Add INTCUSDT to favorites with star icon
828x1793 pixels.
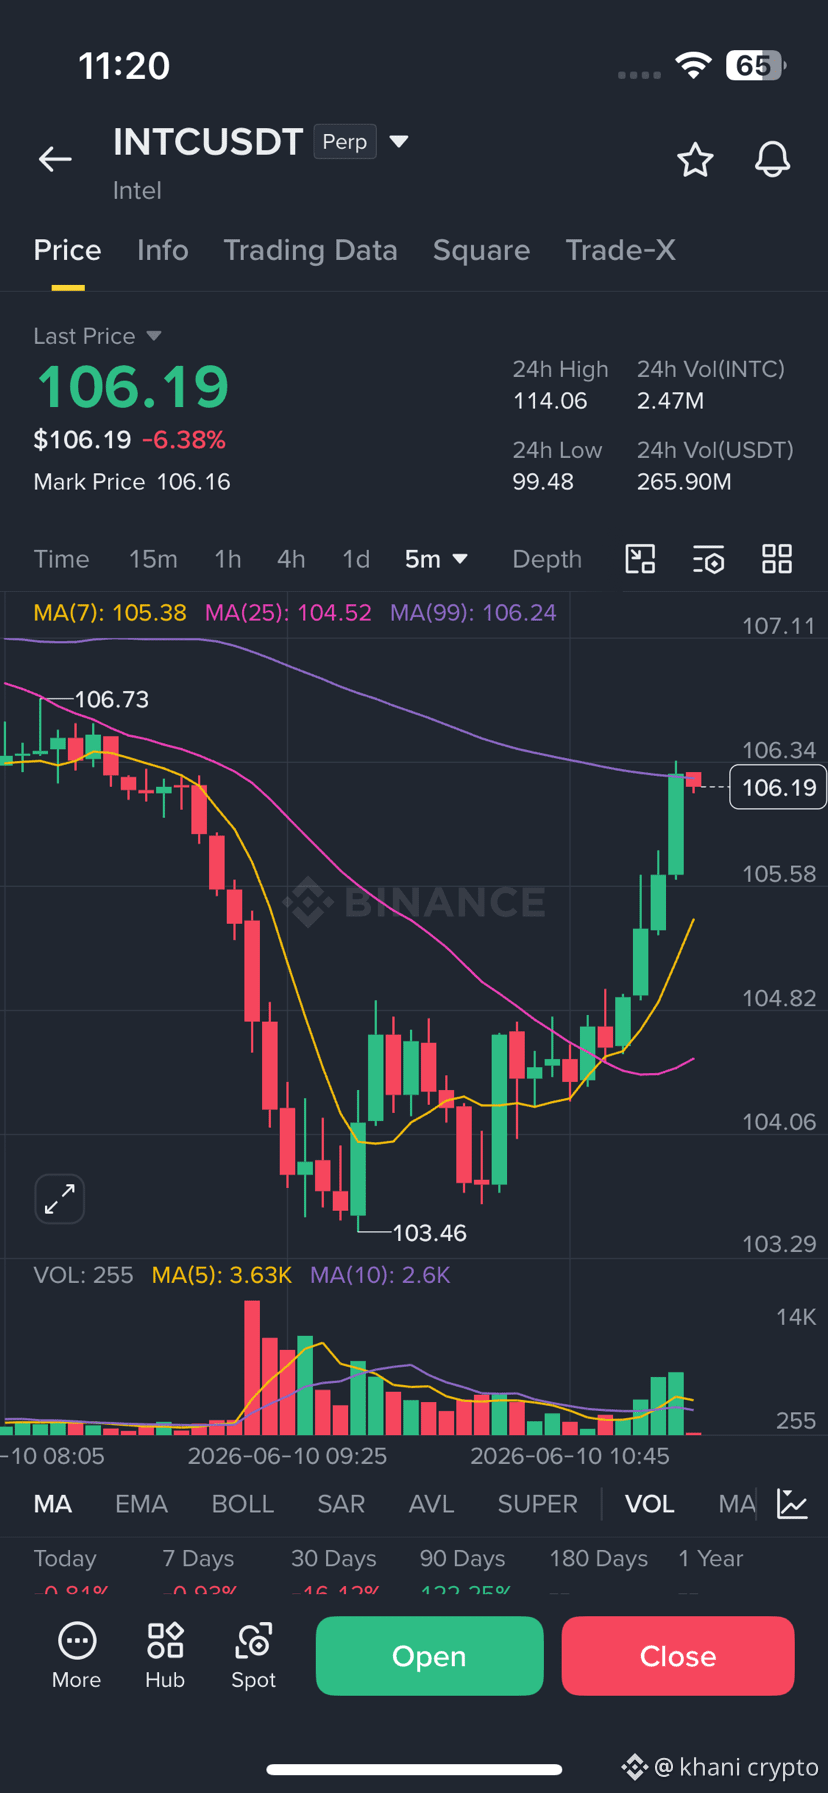[695, 160]
